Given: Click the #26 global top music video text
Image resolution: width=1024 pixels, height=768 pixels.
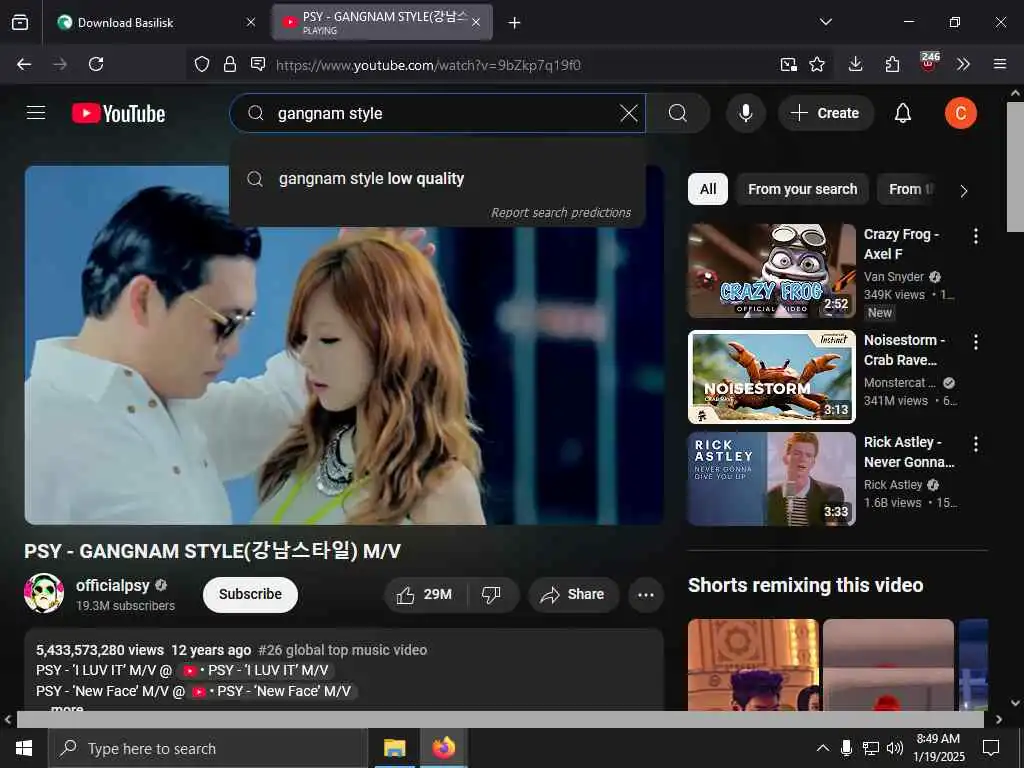Looking at the screenshot, I should pyautogui.click(x=342, y=650).
